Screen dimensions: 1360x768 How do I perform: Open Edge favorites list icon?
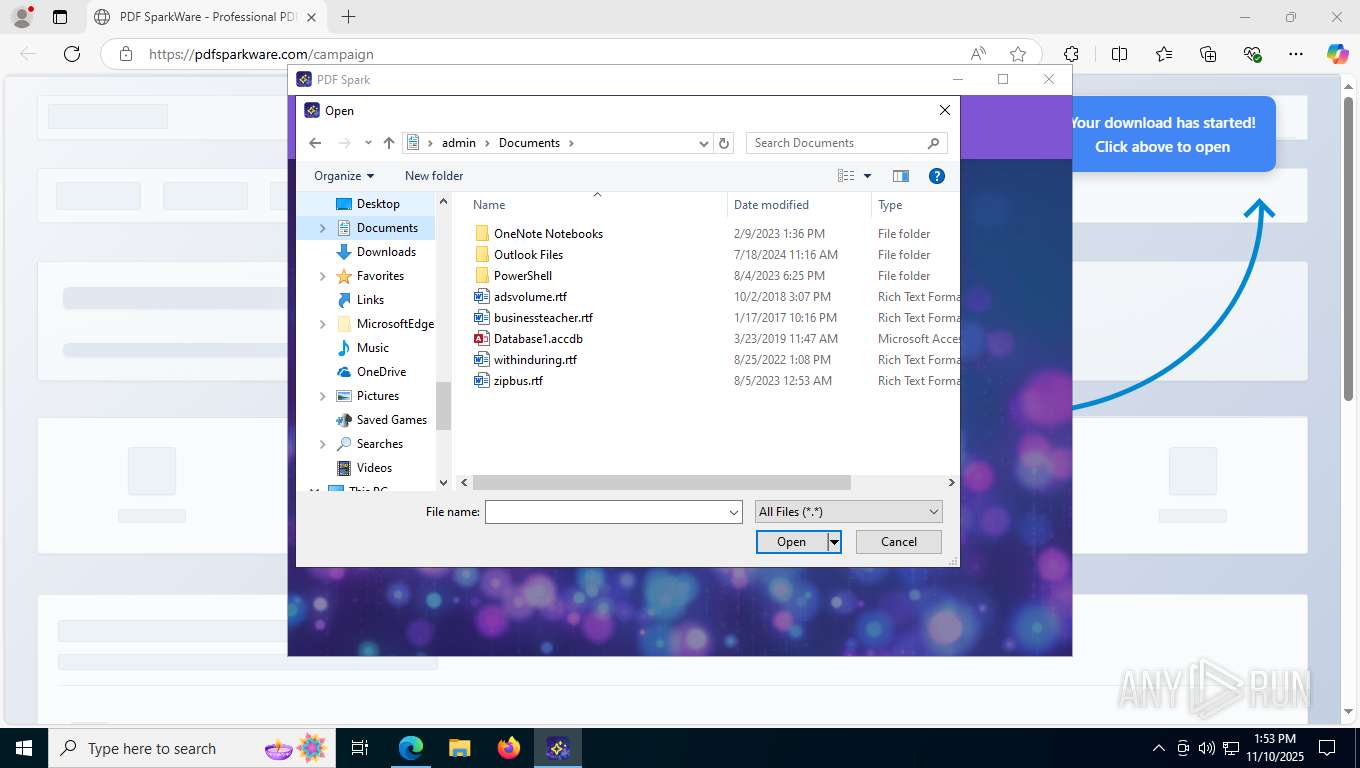click(1164, 54)
